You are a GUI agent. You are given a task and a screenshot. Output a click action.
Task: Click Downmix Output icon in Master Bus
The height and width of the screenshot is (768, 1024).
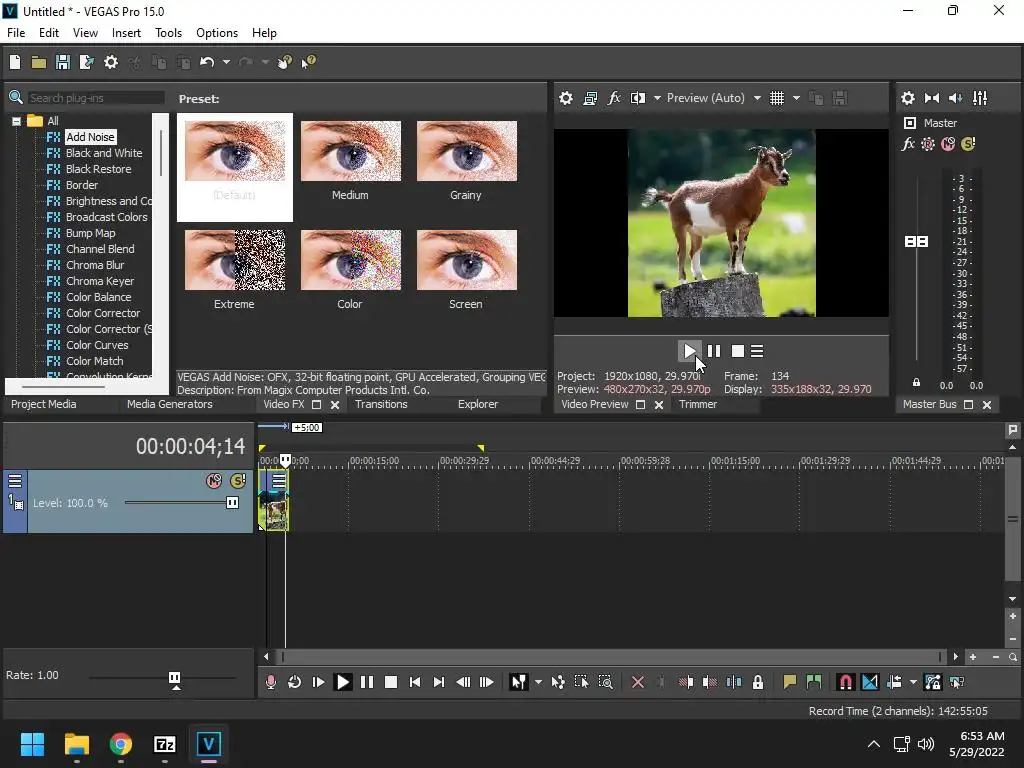(x=932, y=98)
